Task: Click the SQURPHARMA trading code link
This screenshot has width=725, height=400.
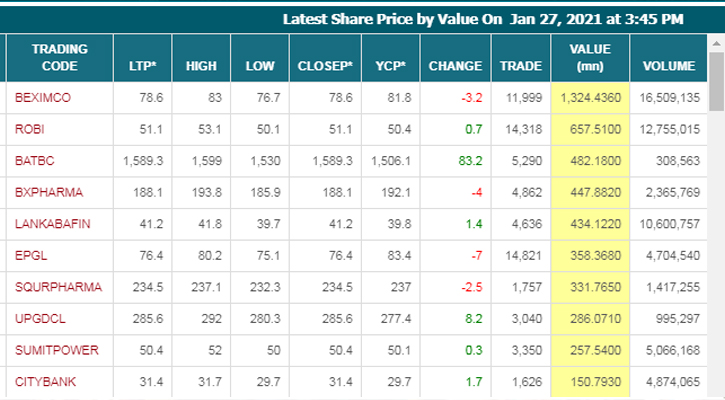Action: (x=58, y=287)
